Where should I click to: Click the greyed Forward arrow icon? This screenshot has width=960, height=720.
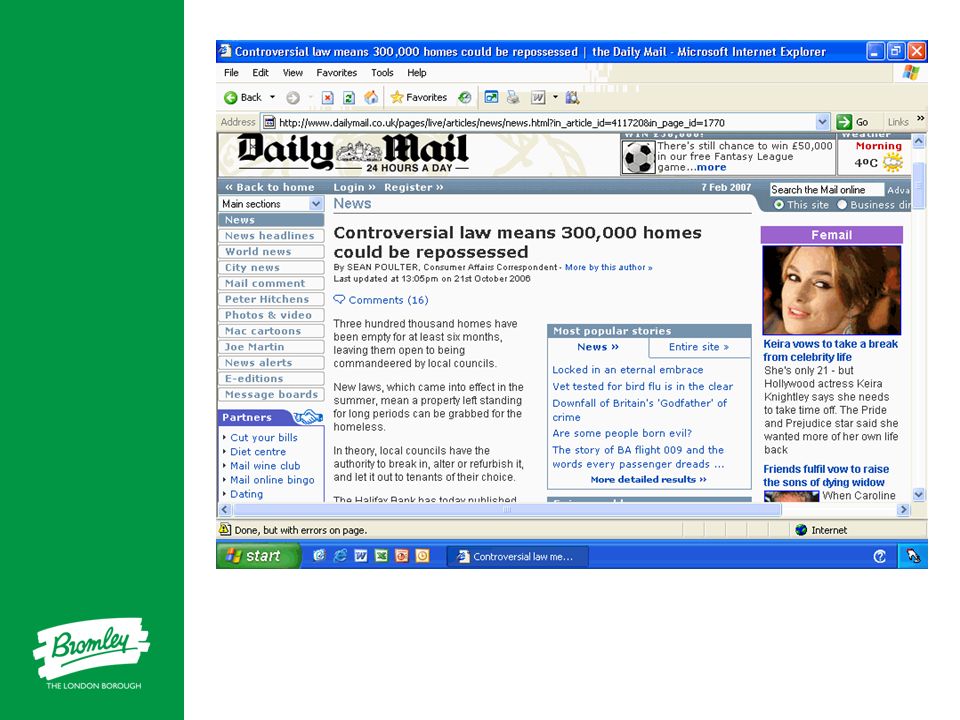(293, 97)
